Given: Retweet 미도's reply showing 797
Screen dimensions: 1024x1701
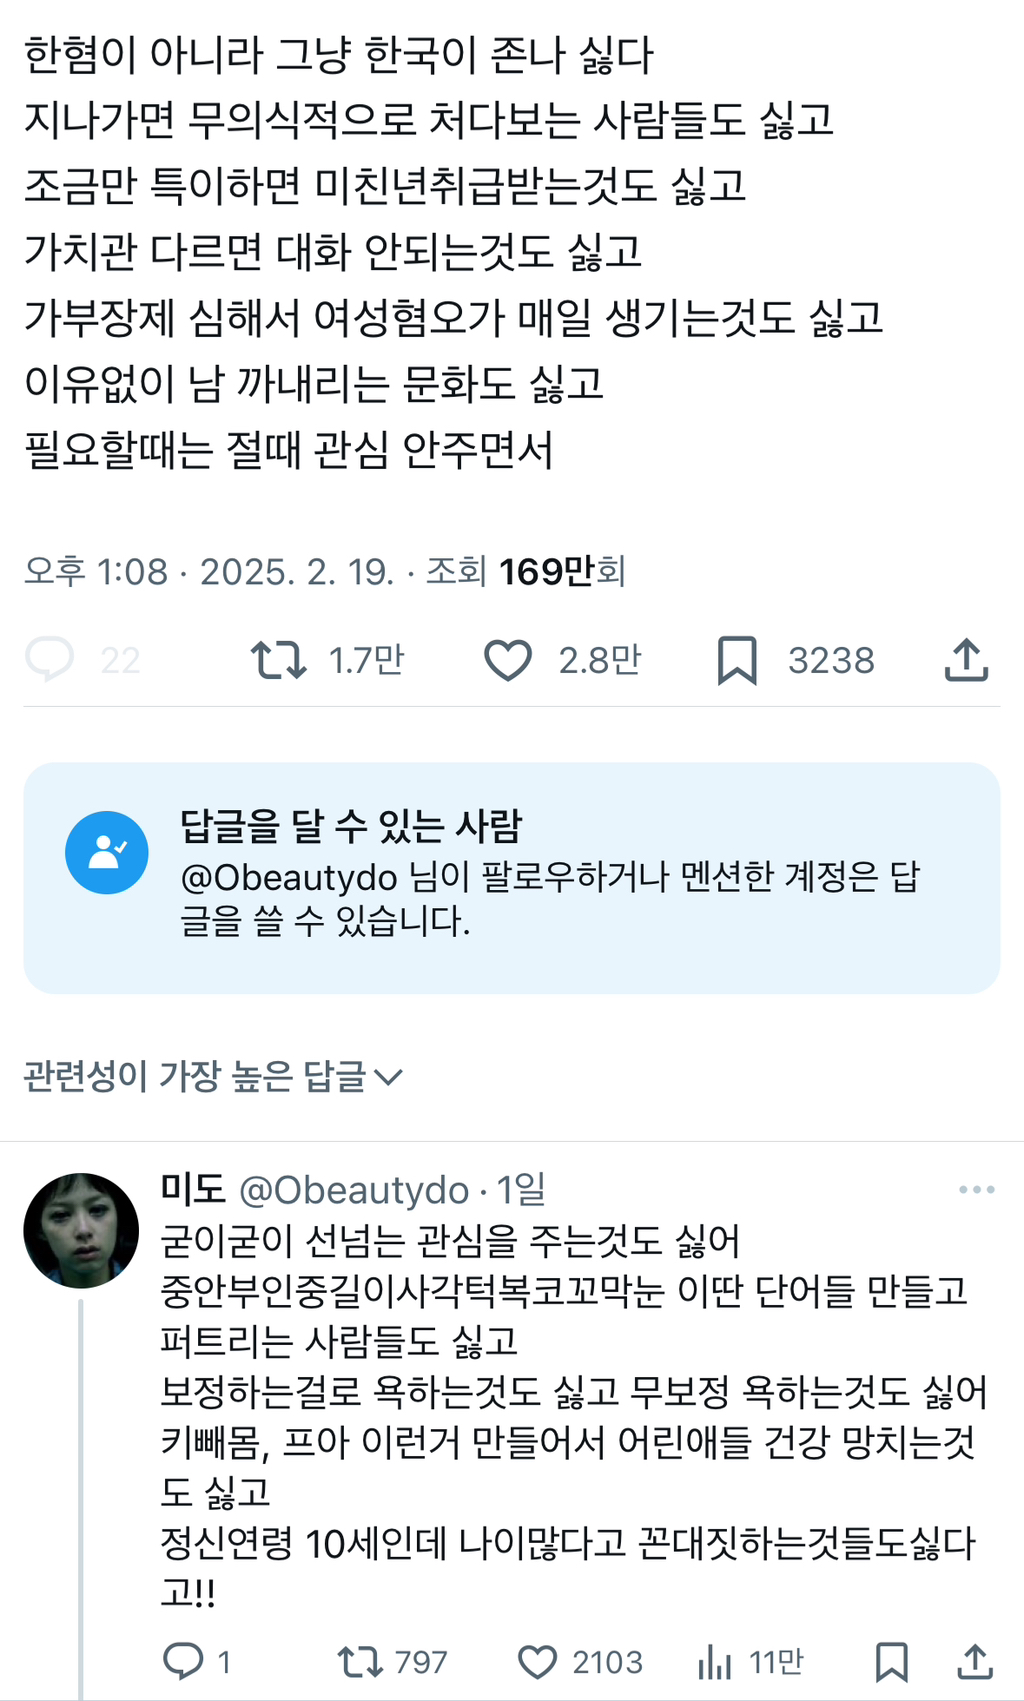Looking at the screenshot, I should (x=360, y=1661).
